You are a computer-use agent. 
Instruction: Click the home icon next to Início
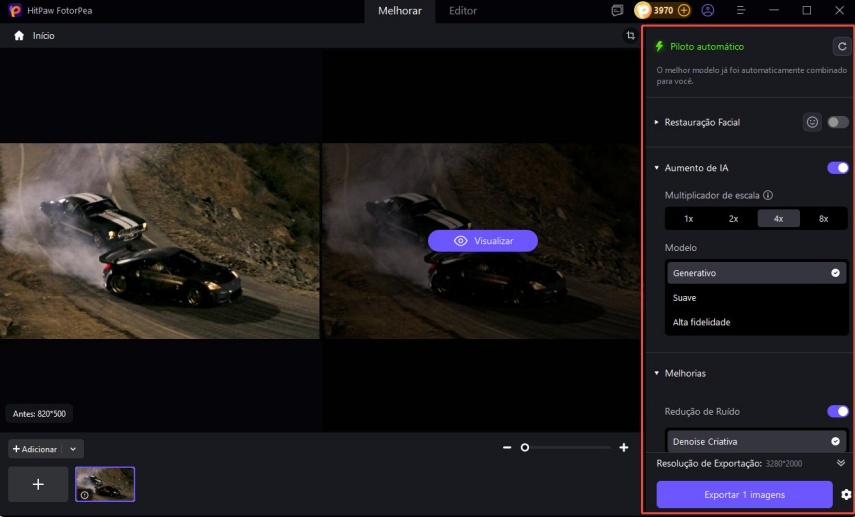point(19,35)
